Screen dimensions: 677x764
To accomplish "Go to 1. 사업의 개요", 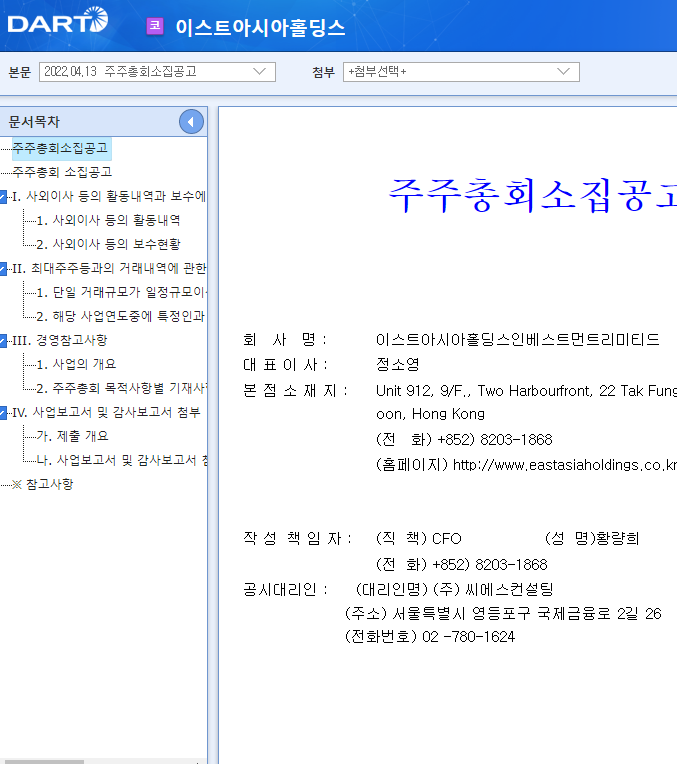I will [x=77, y=364].
